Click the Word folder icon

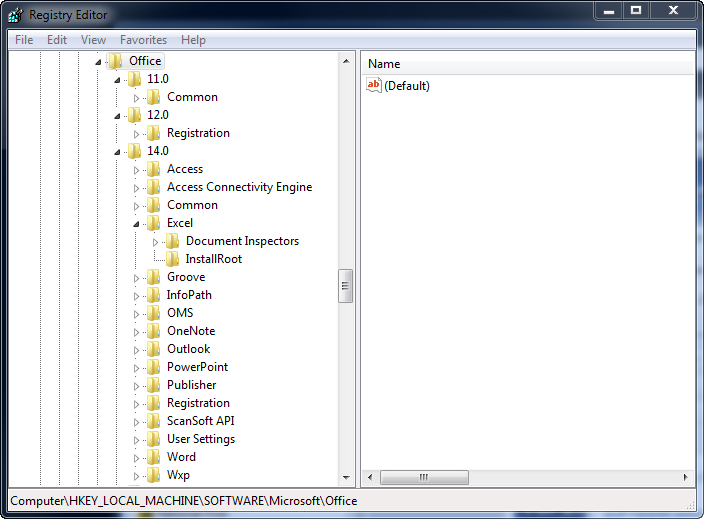point(154,457)
